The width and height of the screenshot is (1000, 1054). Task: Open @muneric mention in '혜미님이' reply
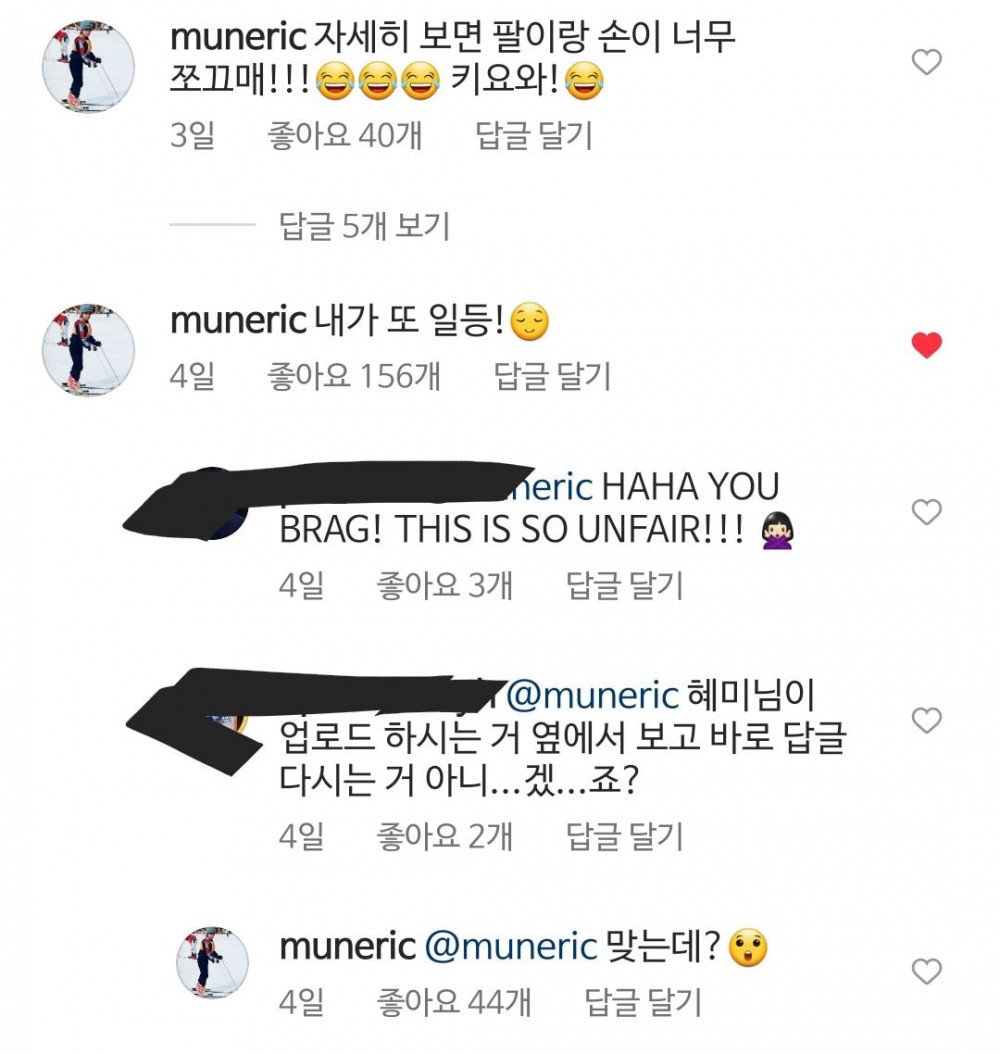[x=592, y=694]
